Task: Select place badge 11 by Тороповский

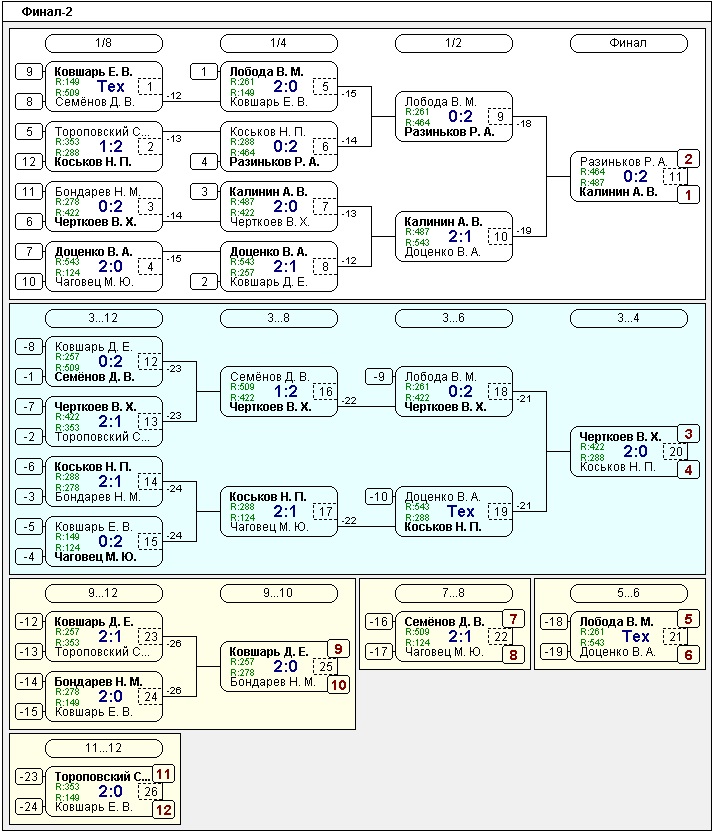Action: 163,774
